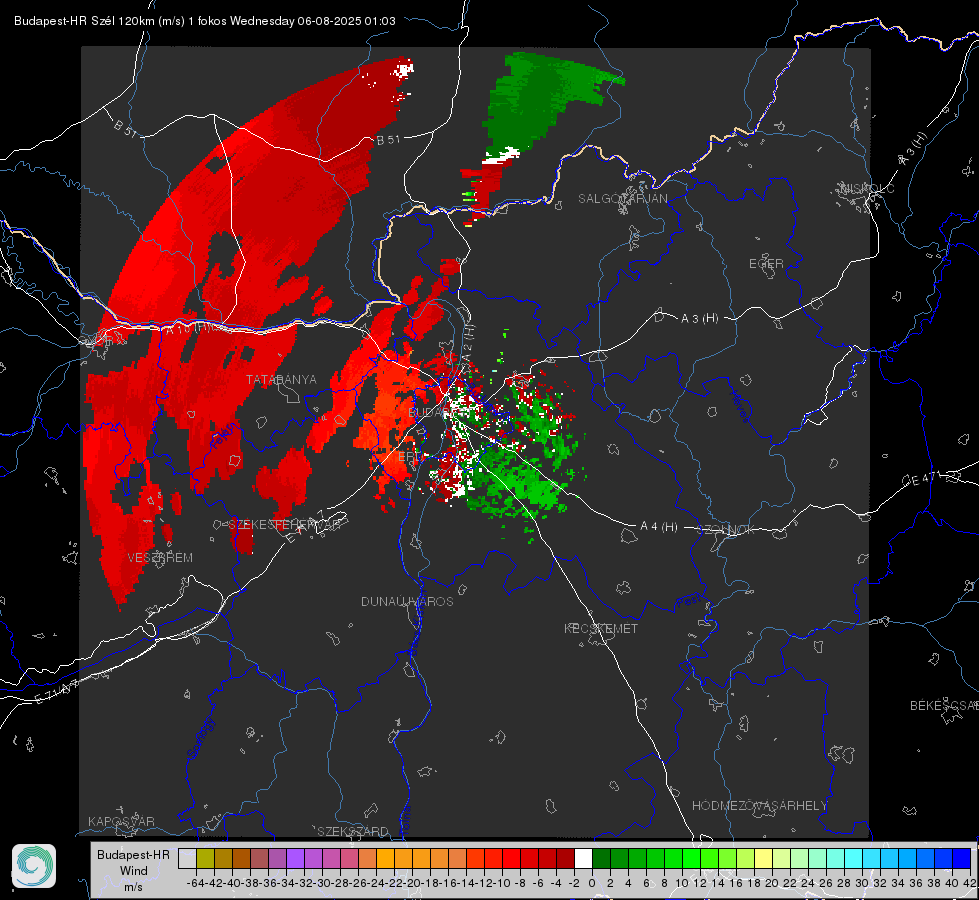The width and height of the screenshot is (979, 900).
Task: Click the KECSKEMÉT city label
Action: [x=601, y=628]
